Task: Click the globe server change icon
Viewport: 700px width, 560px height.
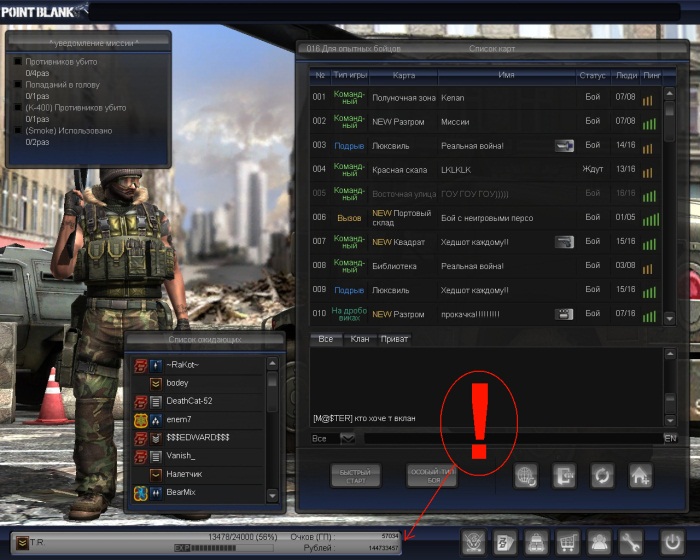Action: point(526,476)
